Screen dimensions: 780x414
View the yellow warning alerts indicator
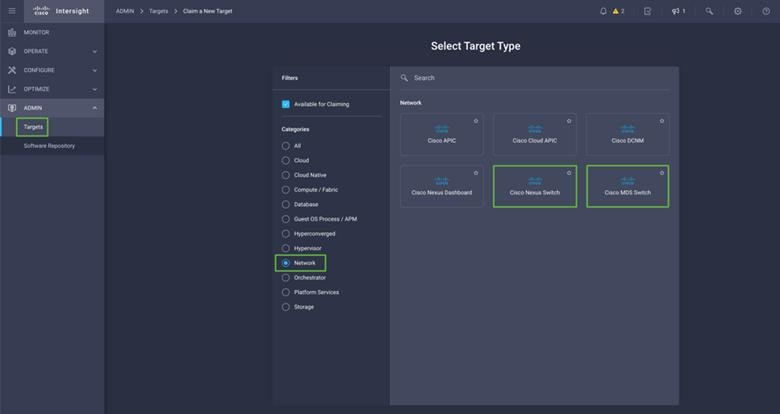[618, 11]
